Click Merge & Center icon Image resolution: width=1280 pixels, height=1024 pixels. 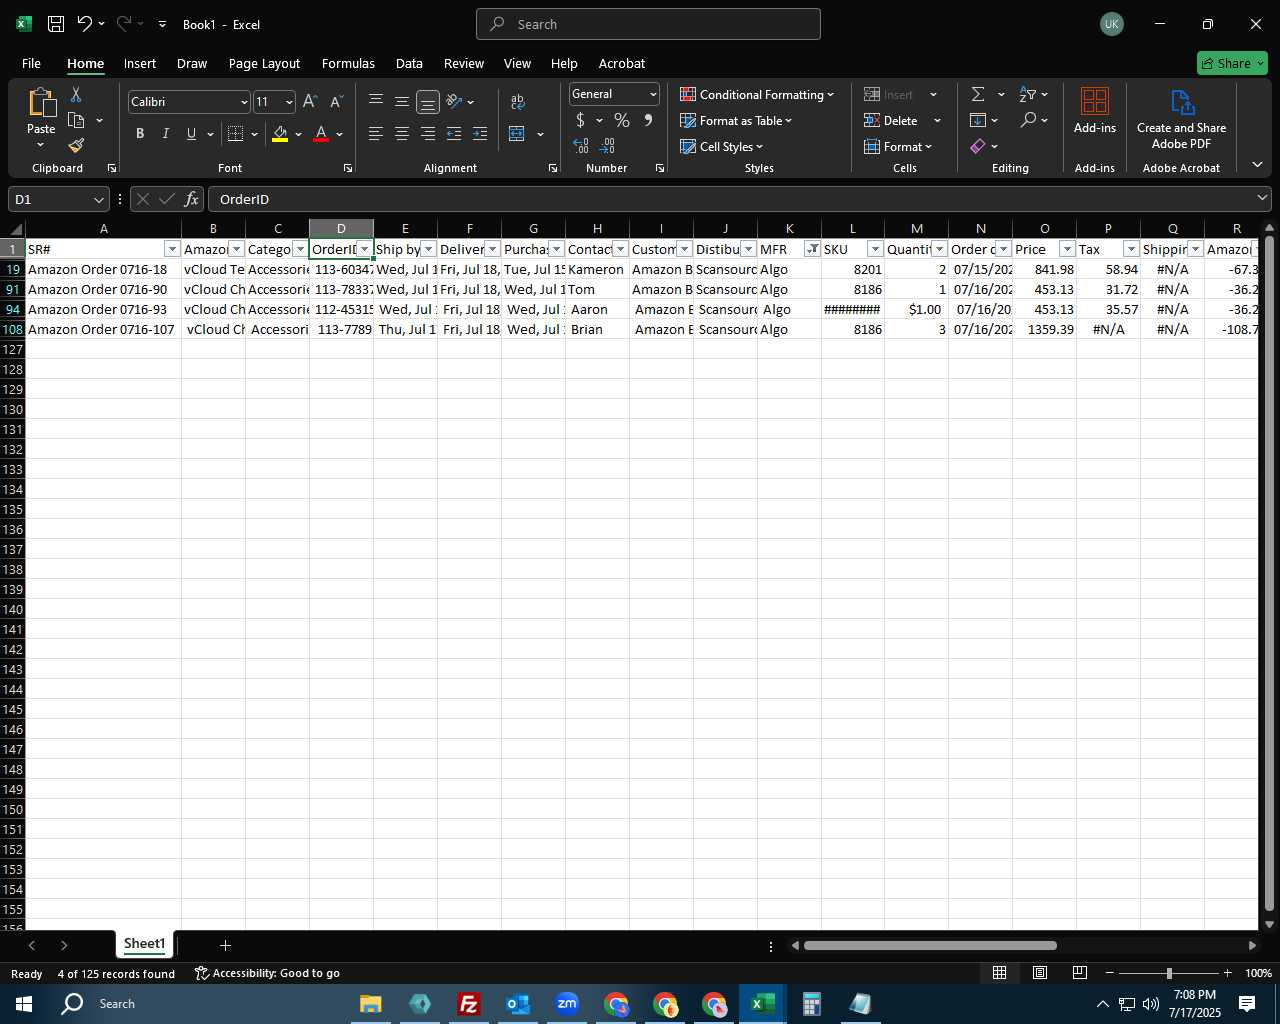[x=517, y=134]
